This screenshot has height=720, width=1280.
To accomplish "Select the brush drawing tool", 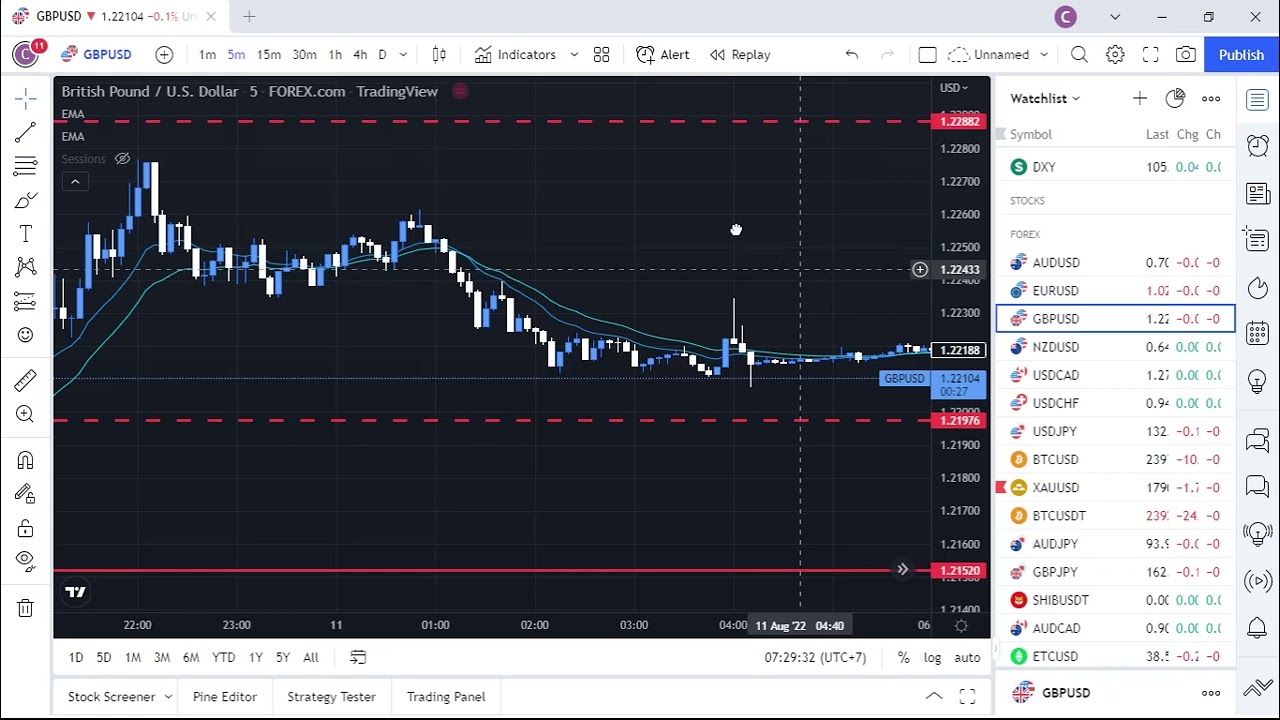I will pyautogui.click(x=26, y=200).
